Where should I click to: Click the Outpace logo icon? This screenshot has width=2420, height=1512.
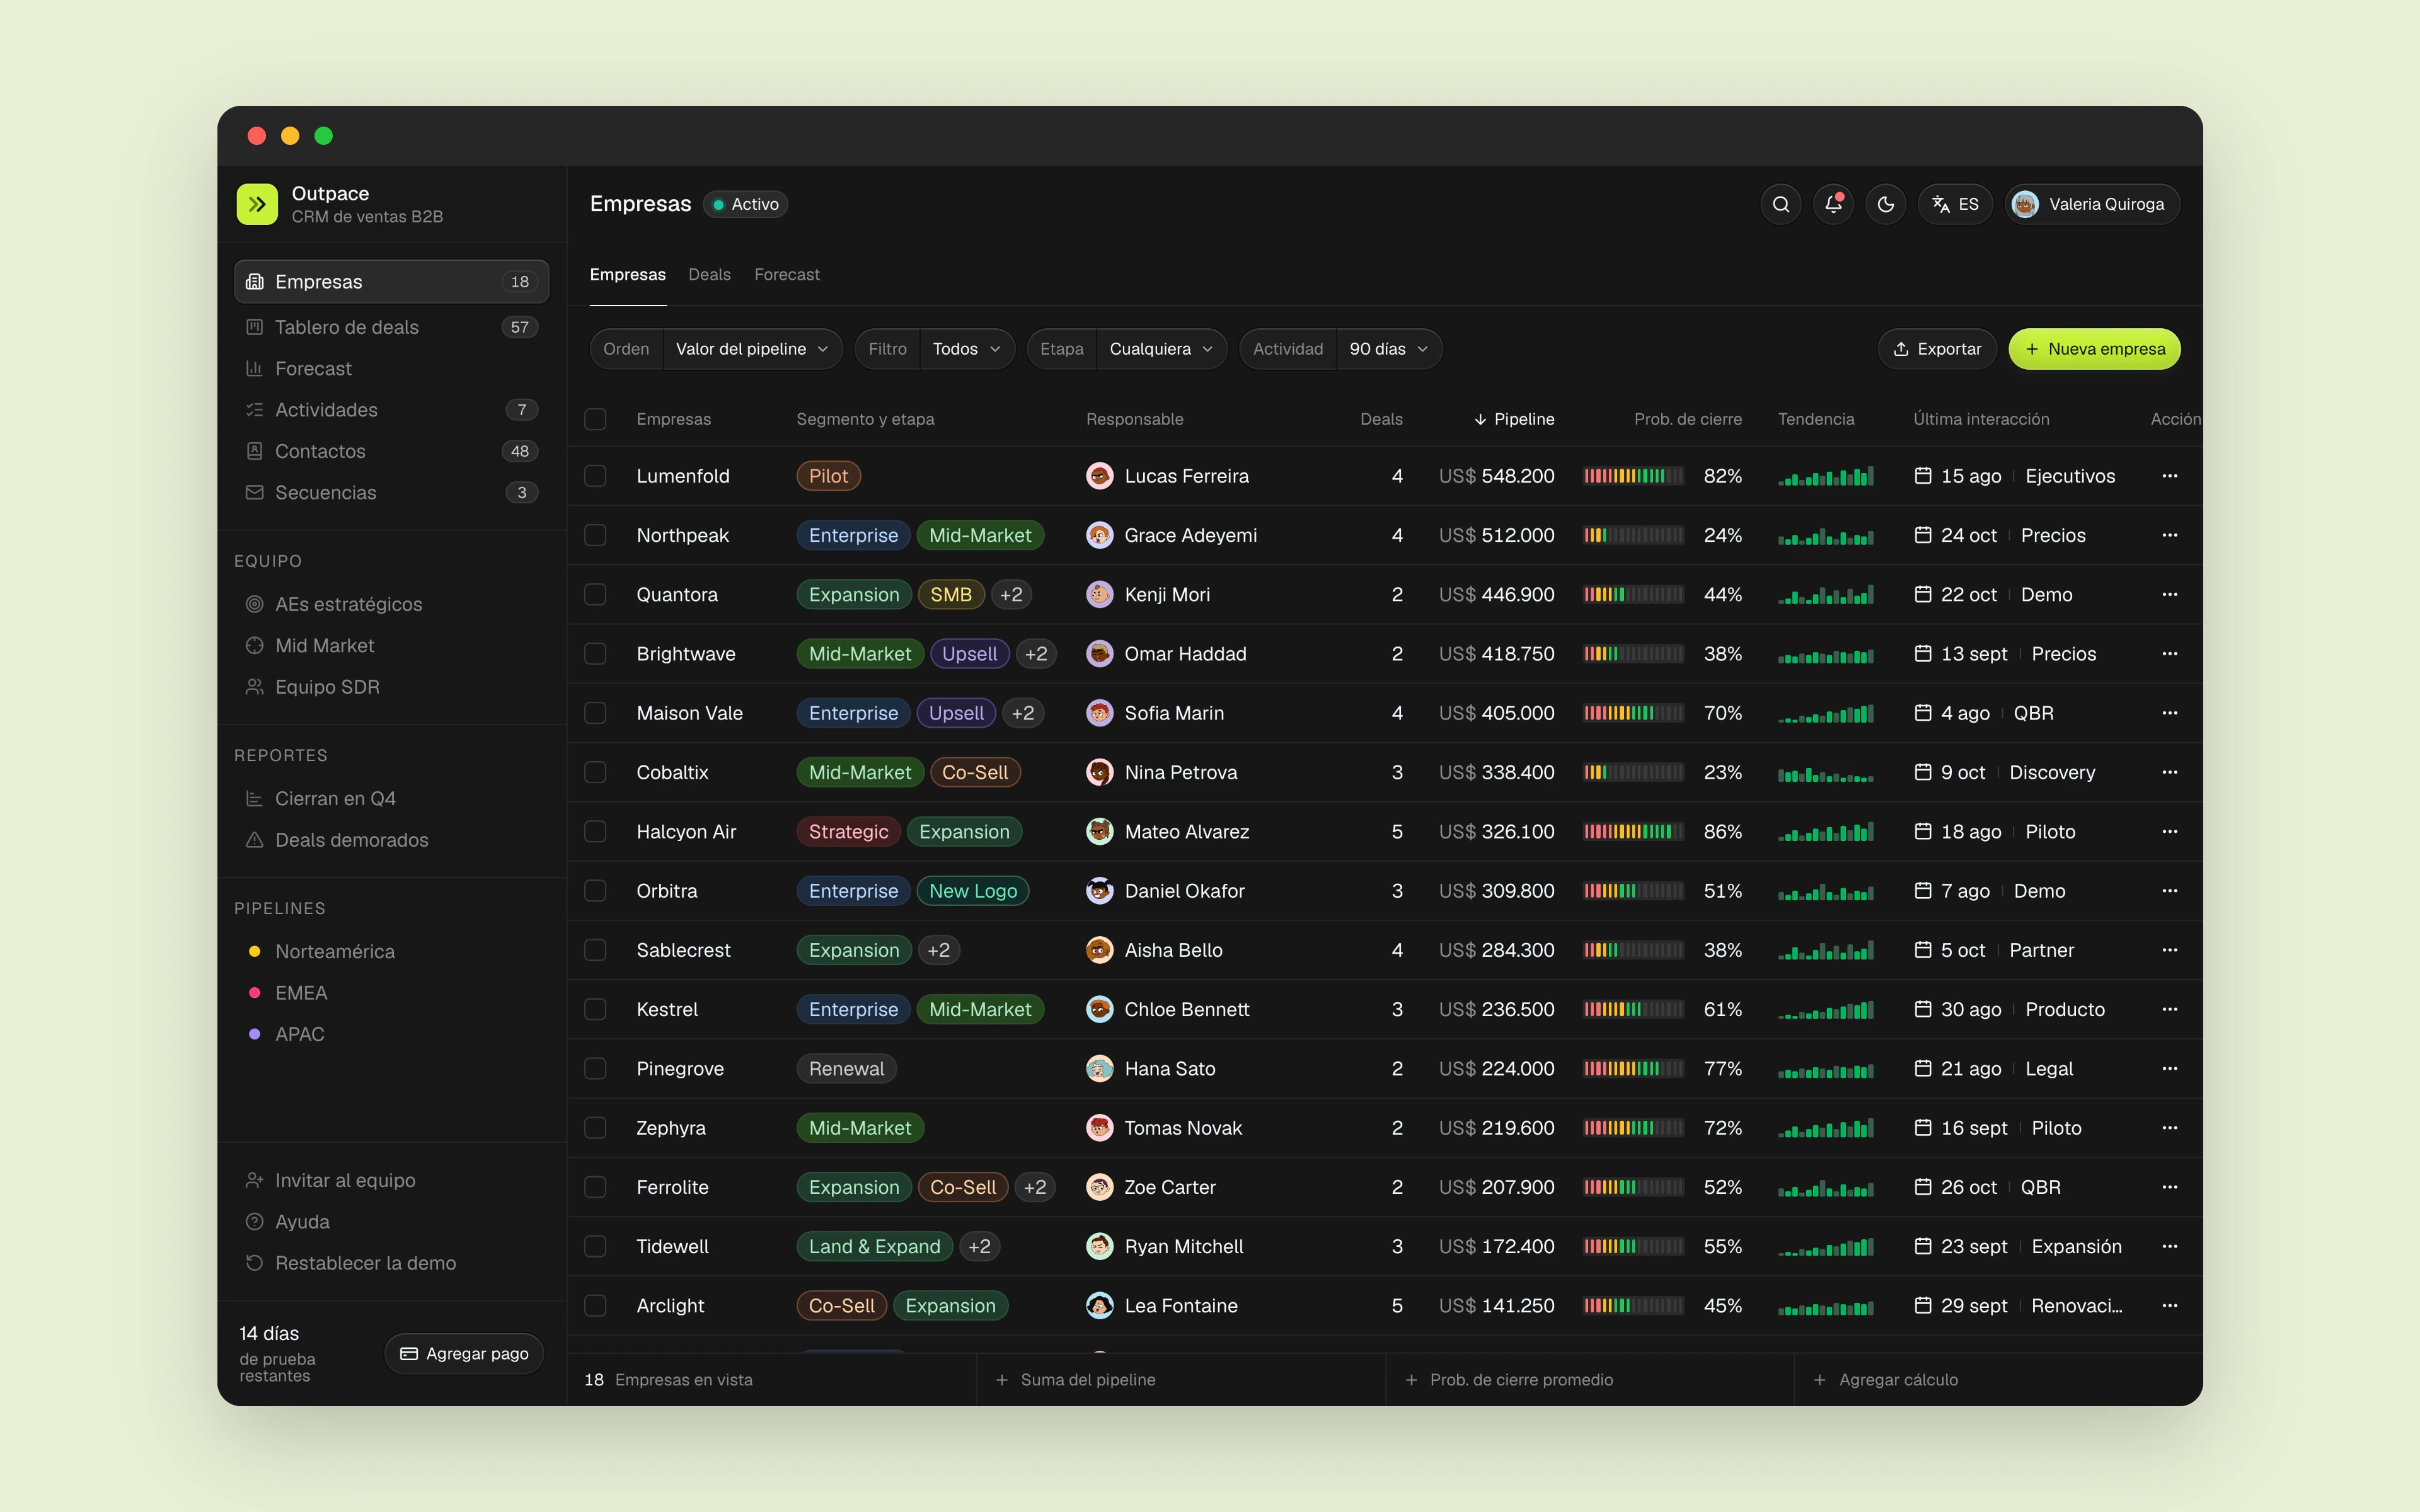point(257,204)
